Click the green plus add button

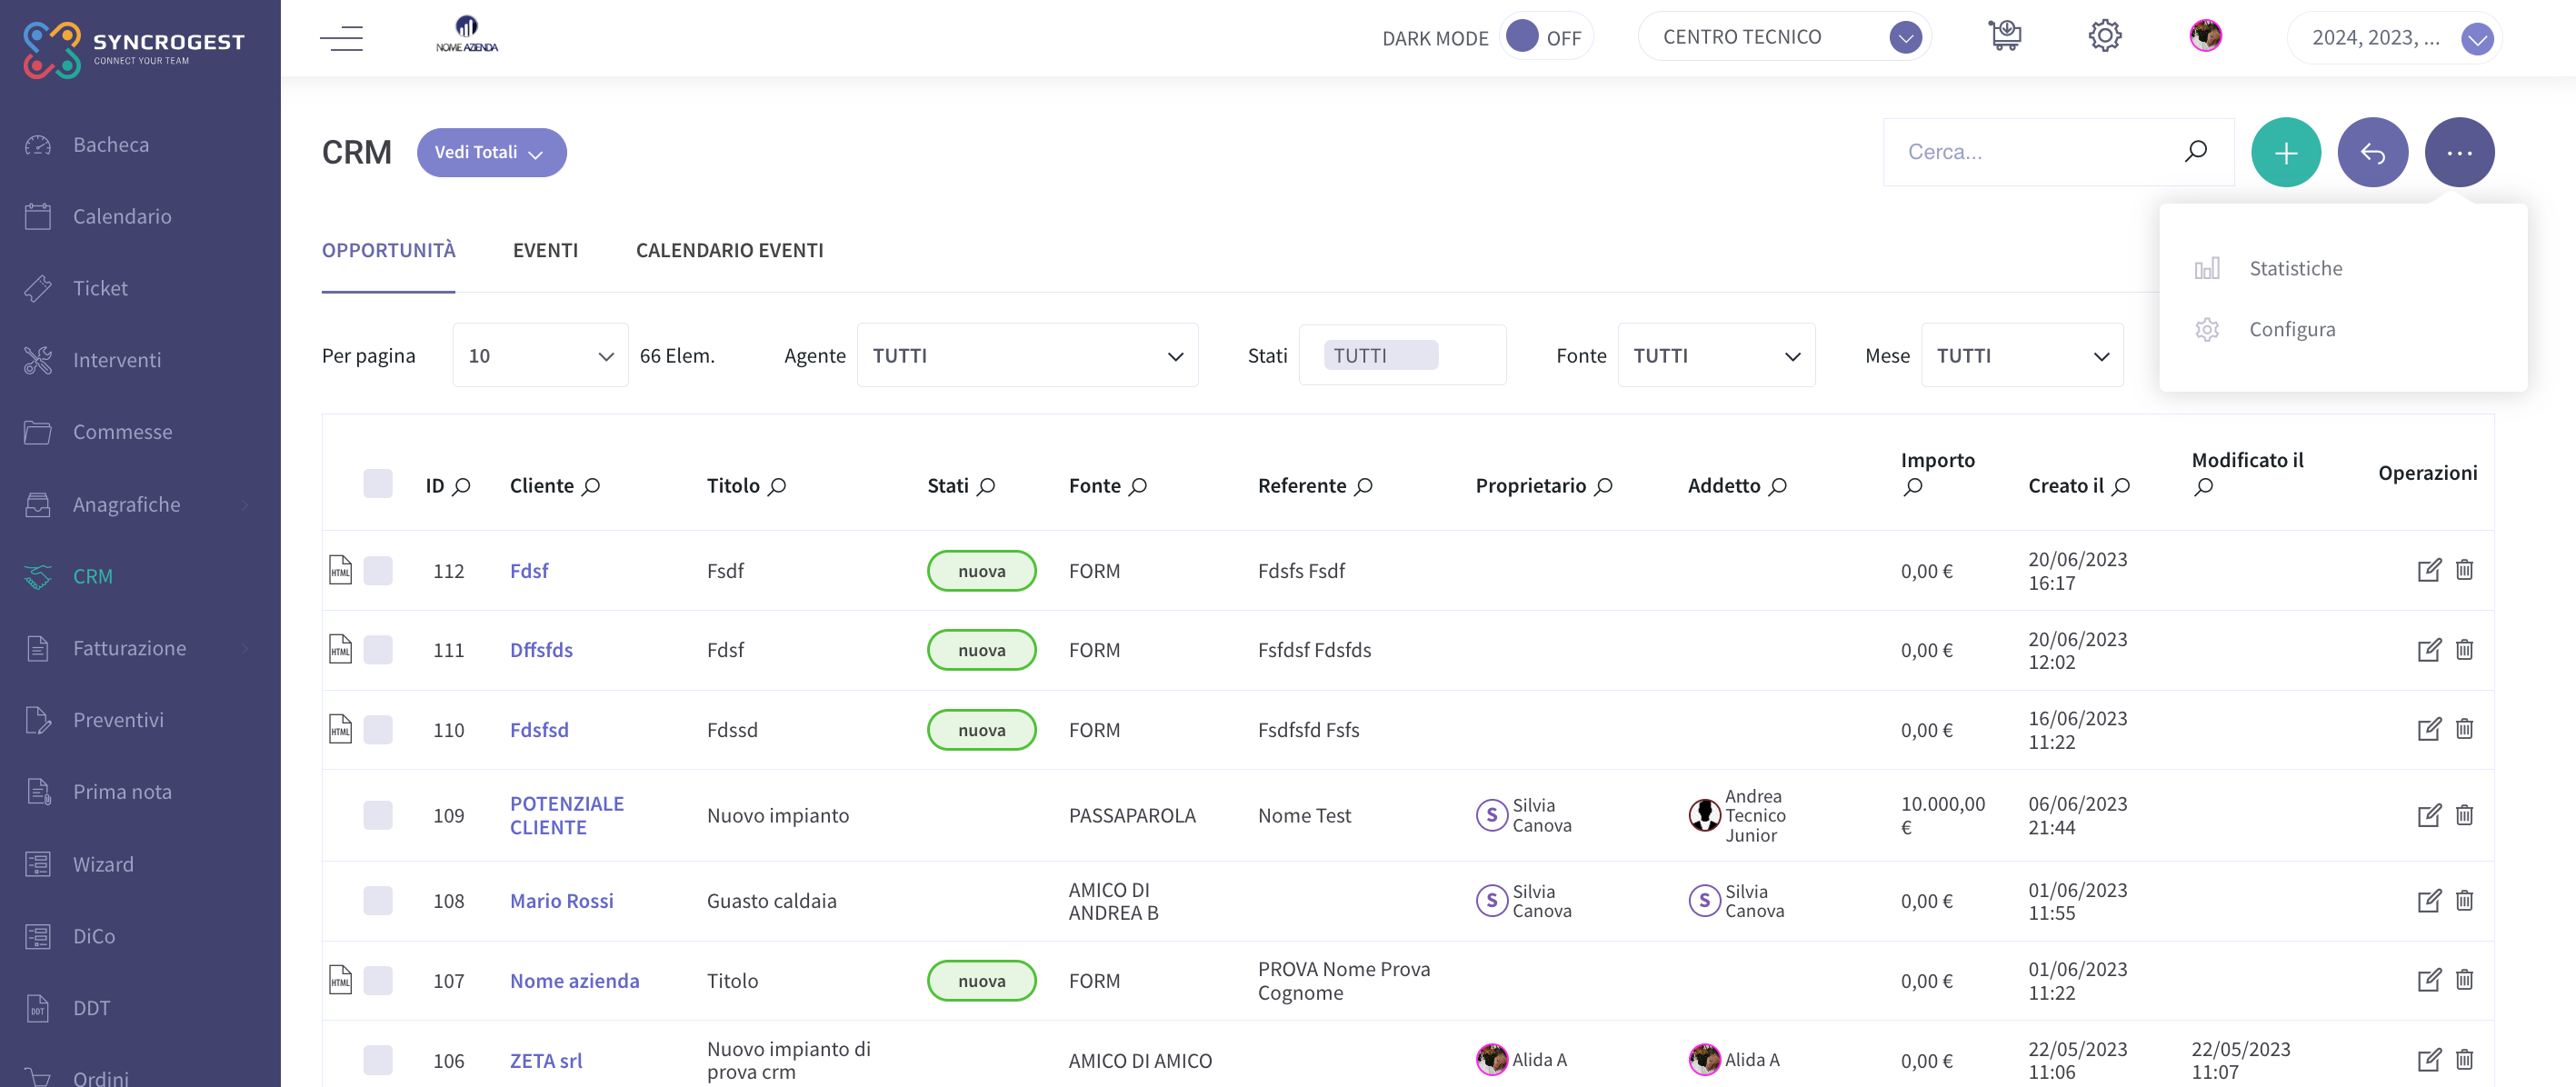(x=2285, y=152)
